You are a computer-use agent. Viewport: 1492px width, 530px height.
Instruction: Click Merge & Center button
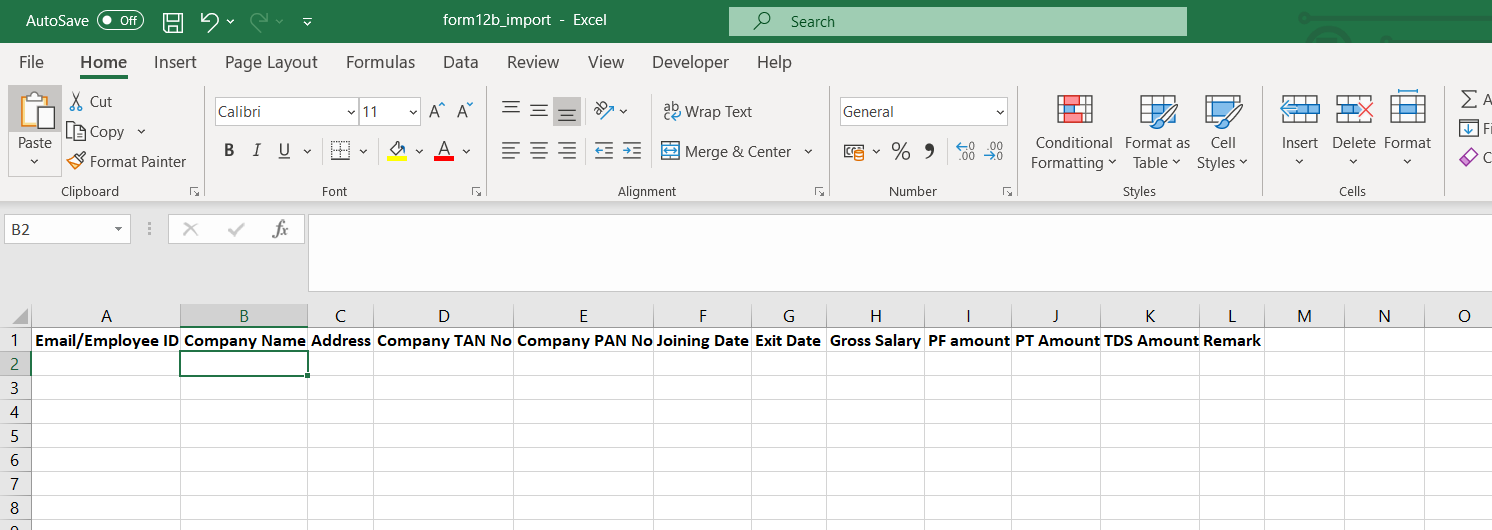pyautogui.click(x=726, y=152)
